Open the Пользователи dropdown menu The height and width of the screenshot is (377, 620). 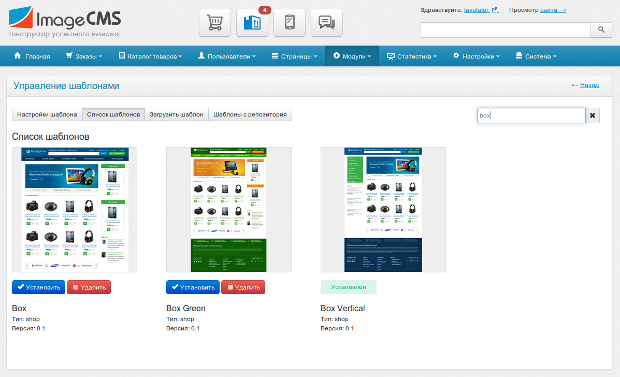227,56
